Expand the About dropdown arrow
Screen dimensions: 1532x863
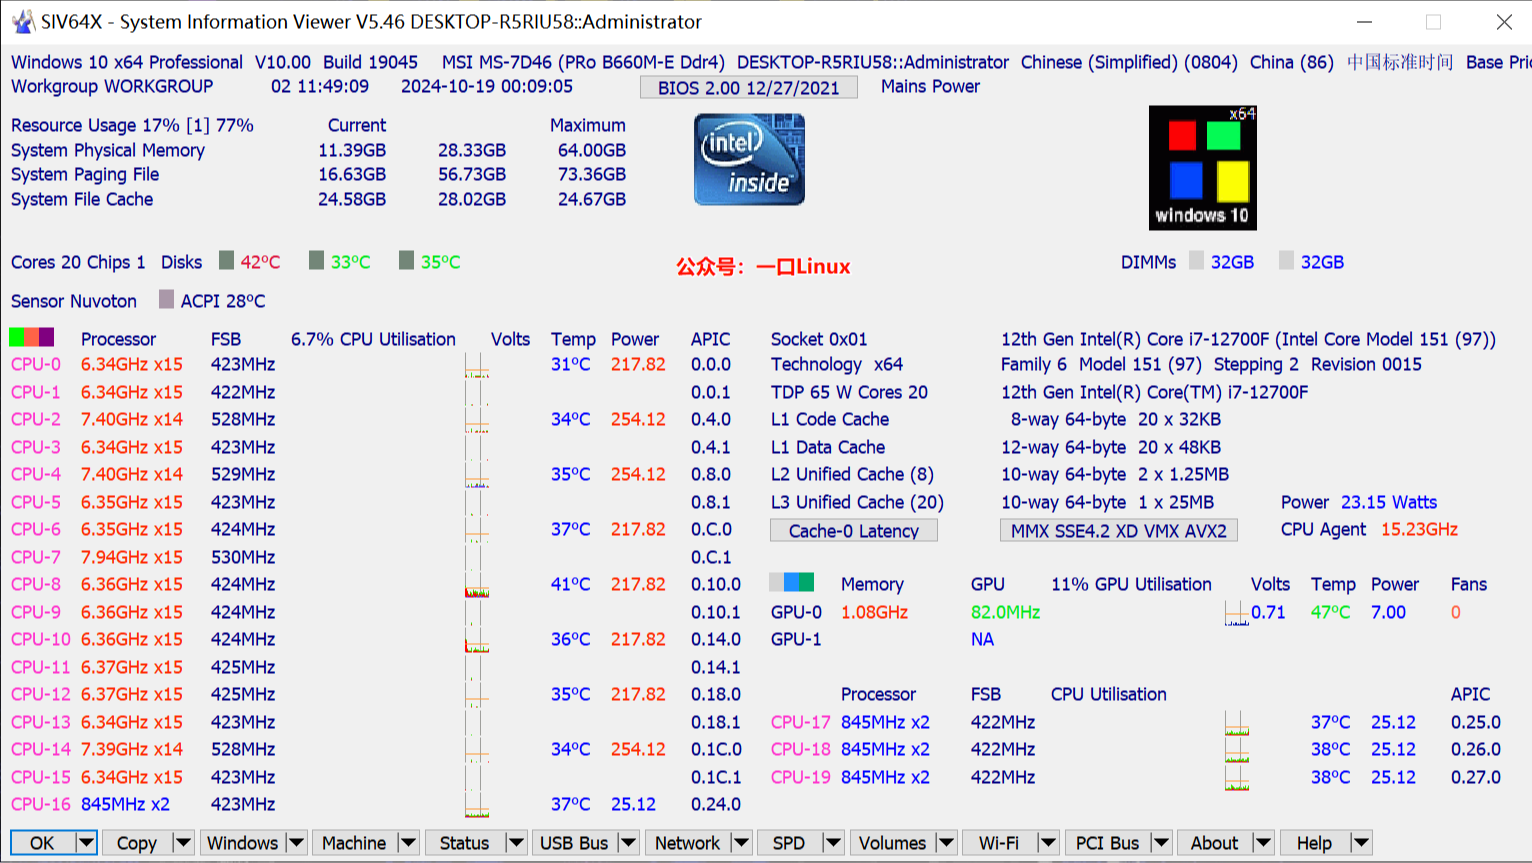[1263, 843]
